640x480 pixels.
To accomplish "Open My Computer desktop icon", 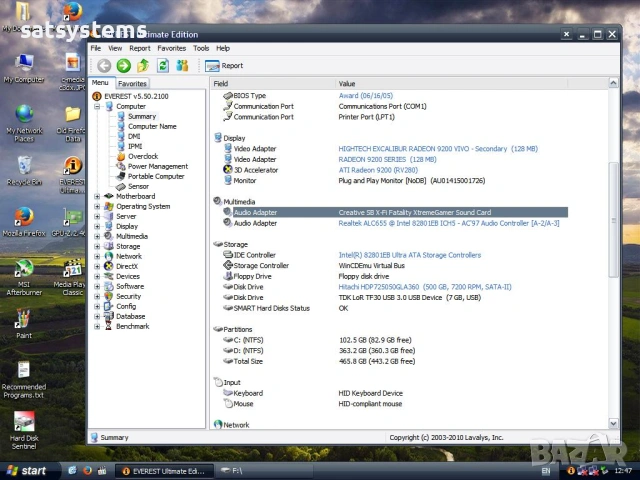I will click(24, 69).
